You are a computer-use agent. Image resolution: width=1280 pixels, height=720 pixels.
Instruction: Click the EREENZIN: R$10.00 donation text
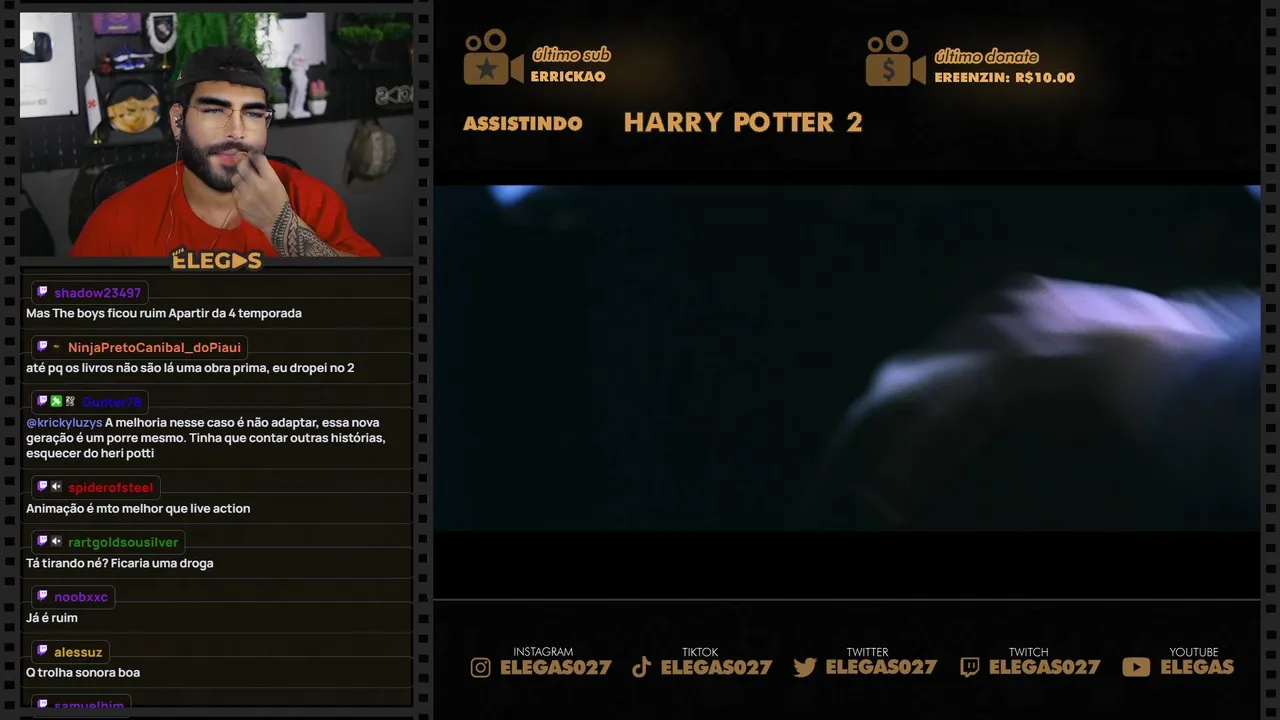coord(1005,78)
